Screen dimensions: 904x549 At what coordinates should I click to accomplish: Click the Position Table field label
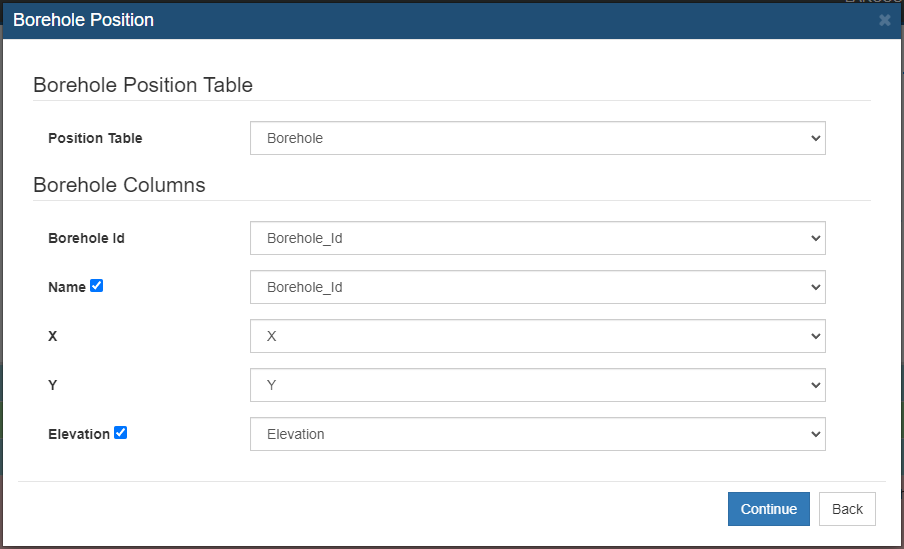pyautogui.click(x=95, y=138)
